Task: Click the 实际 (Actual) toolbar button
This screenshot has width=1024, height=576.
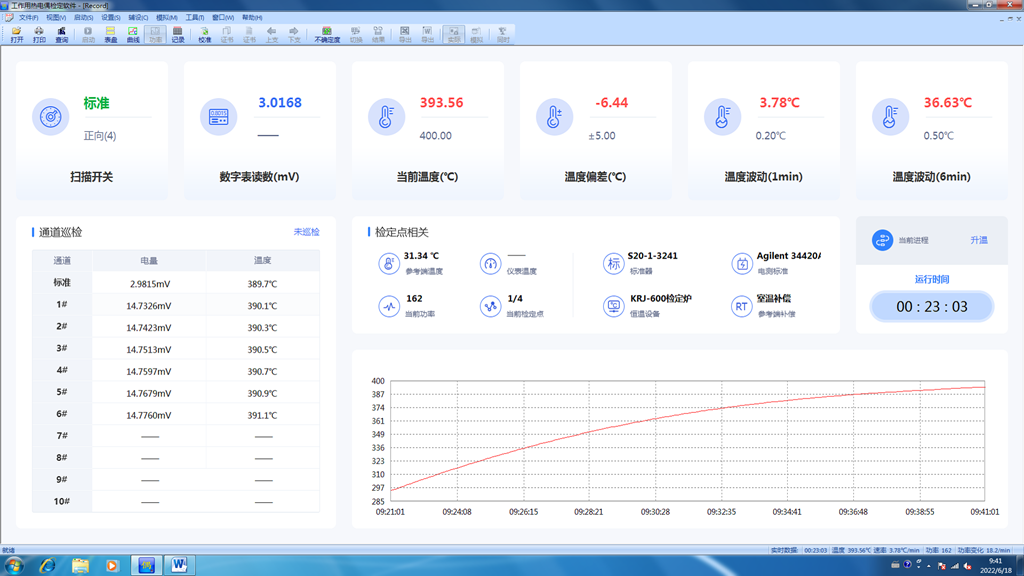Action: click(454, 35)
